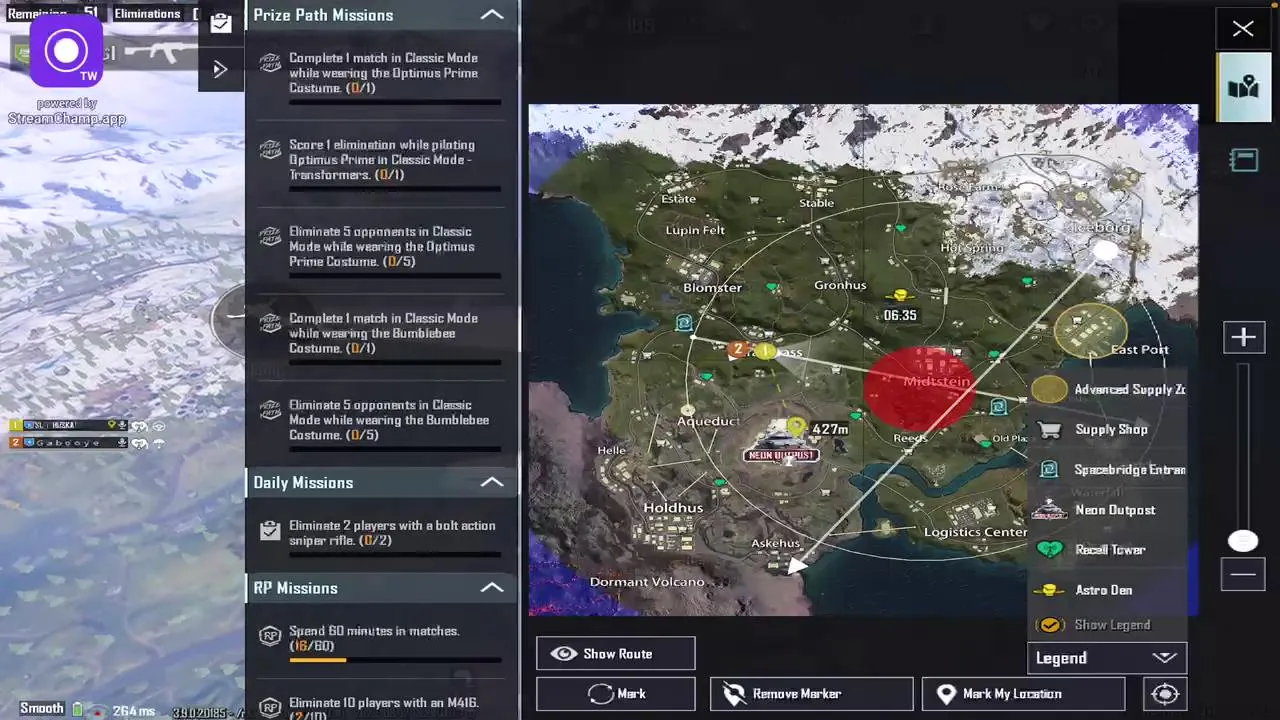
Task: Click the Astro Den icon above 06:35
Action: pos(901,296)
